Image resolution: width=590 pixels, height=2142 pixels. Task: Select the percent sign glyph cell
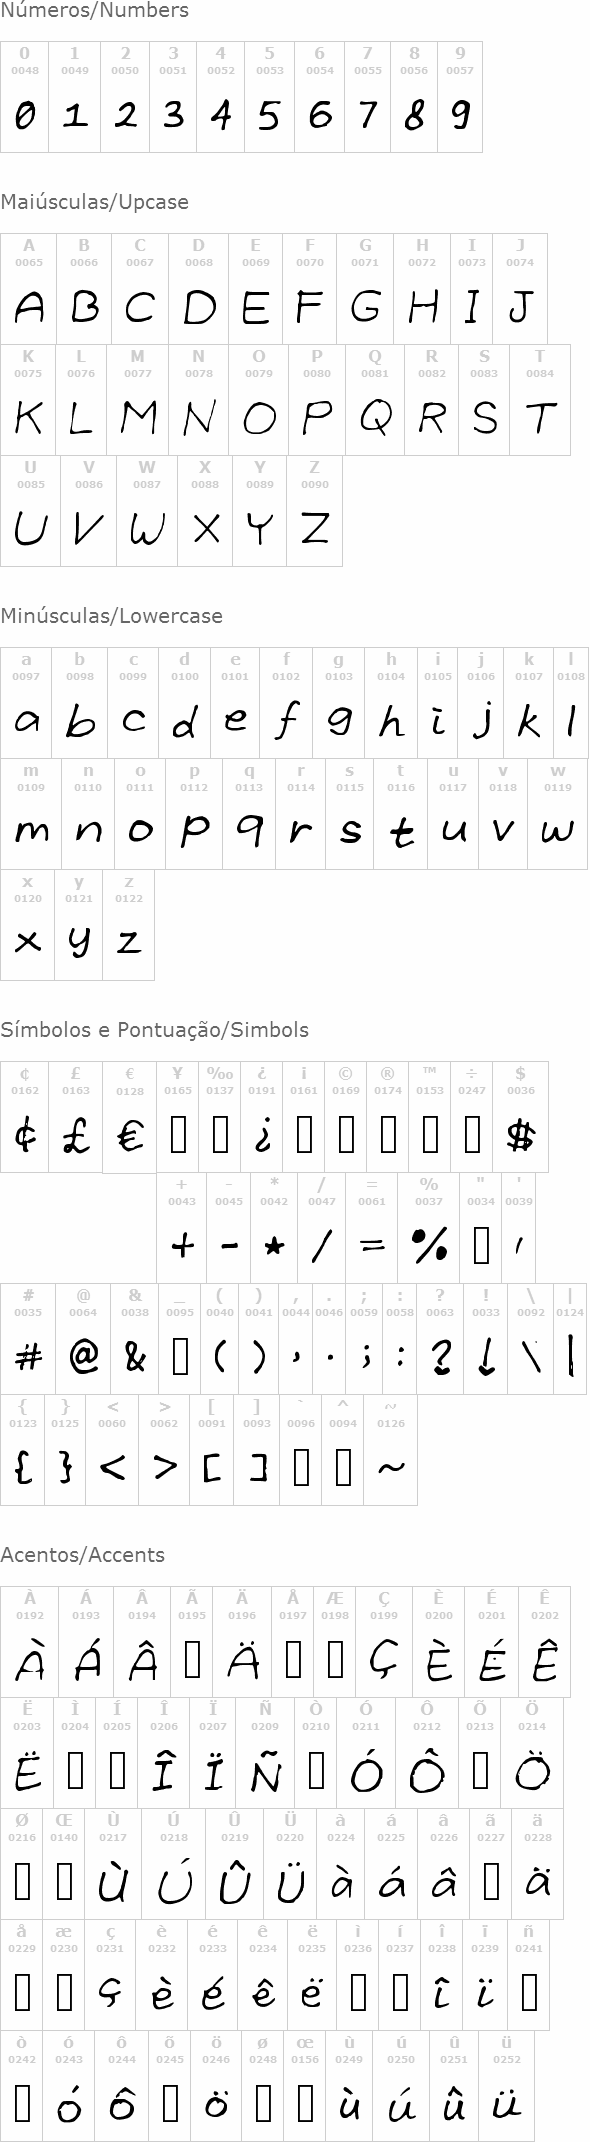[429, 1228]
